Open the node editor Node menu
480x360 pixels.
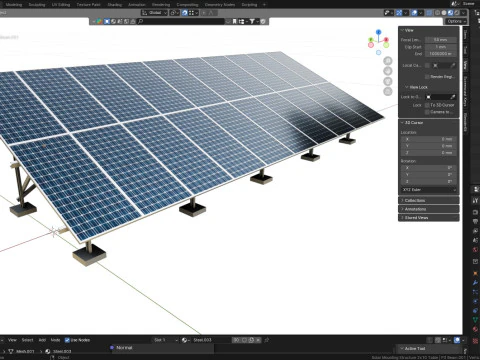[x=55, y=340]
